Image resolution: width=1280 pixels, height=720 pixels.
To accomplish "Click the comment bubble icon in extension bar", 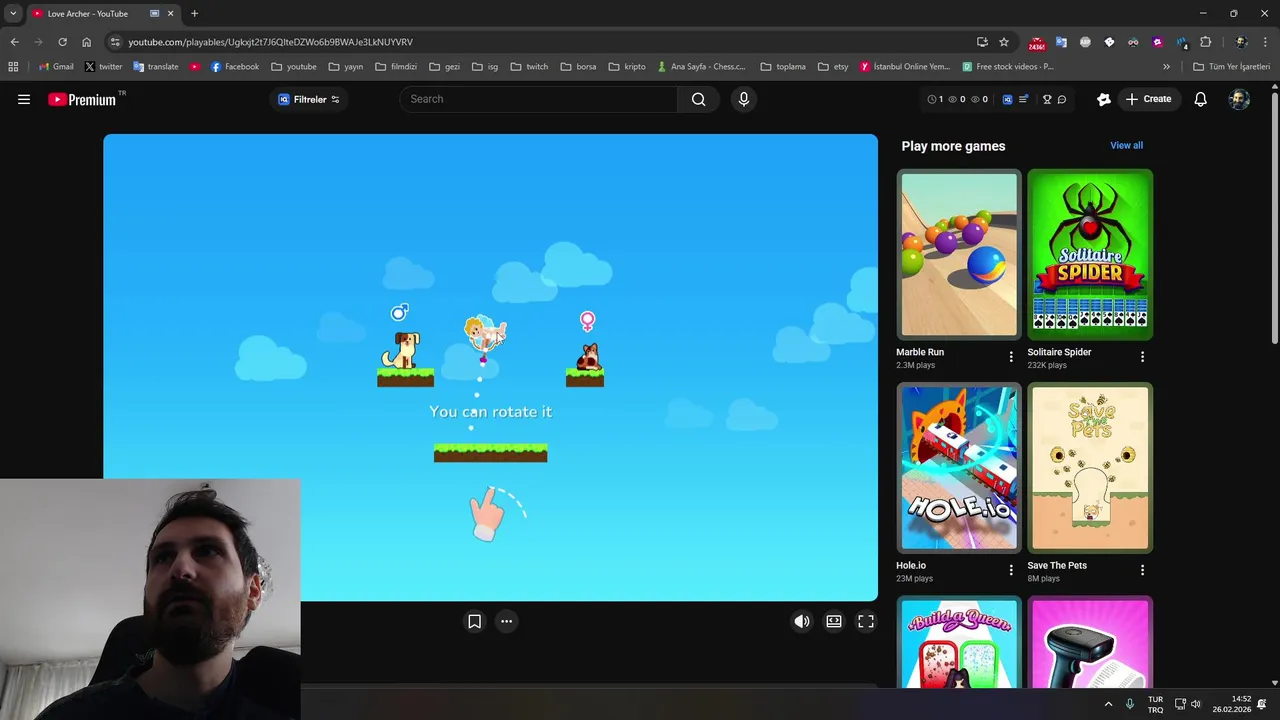I will [1062, 99].
